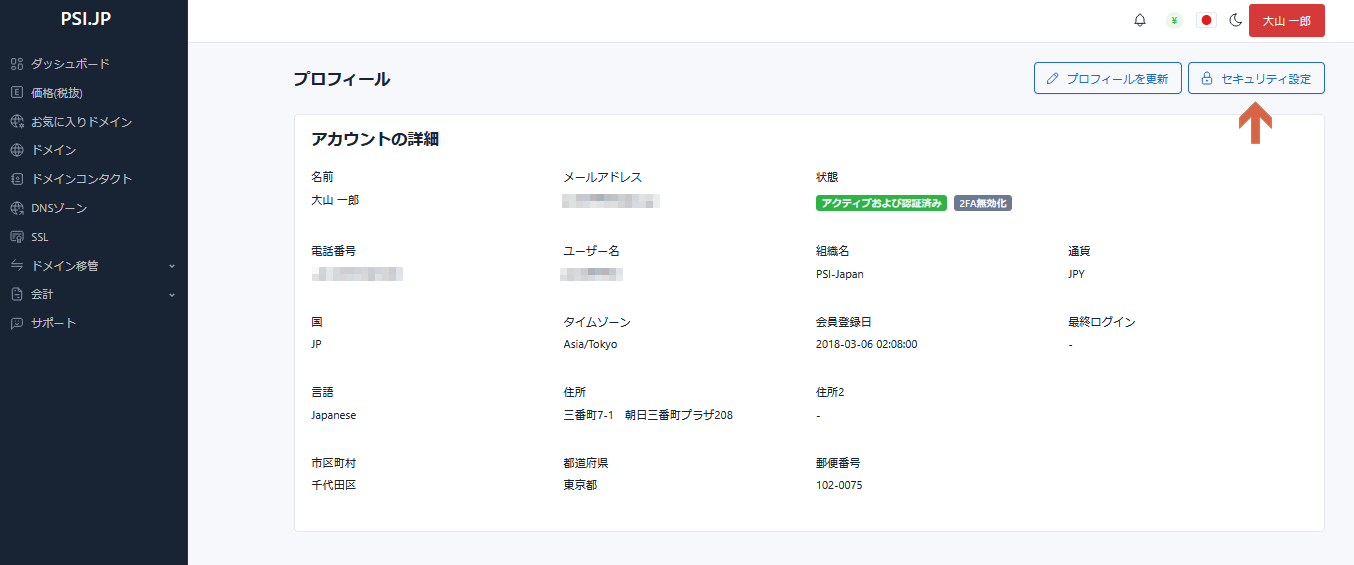Open セキュリティ設定 button

pos(1256,78)
